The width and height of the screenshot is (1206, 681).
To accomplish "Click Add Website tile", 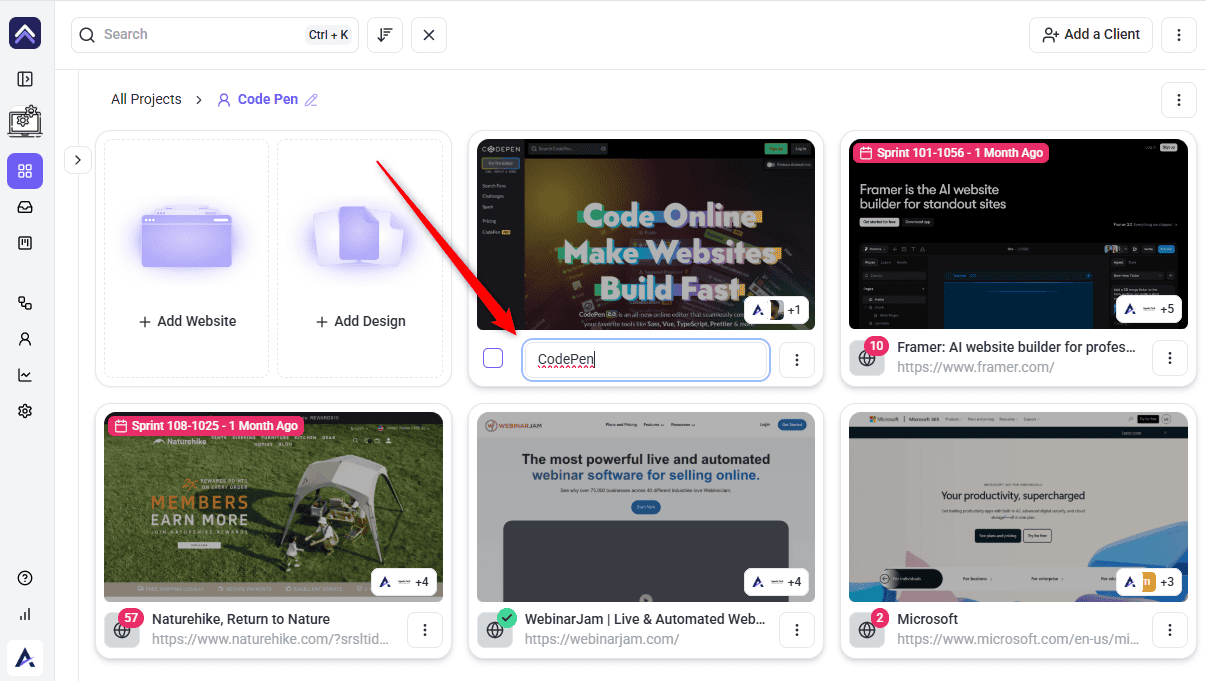I will [x=187, y=258].
